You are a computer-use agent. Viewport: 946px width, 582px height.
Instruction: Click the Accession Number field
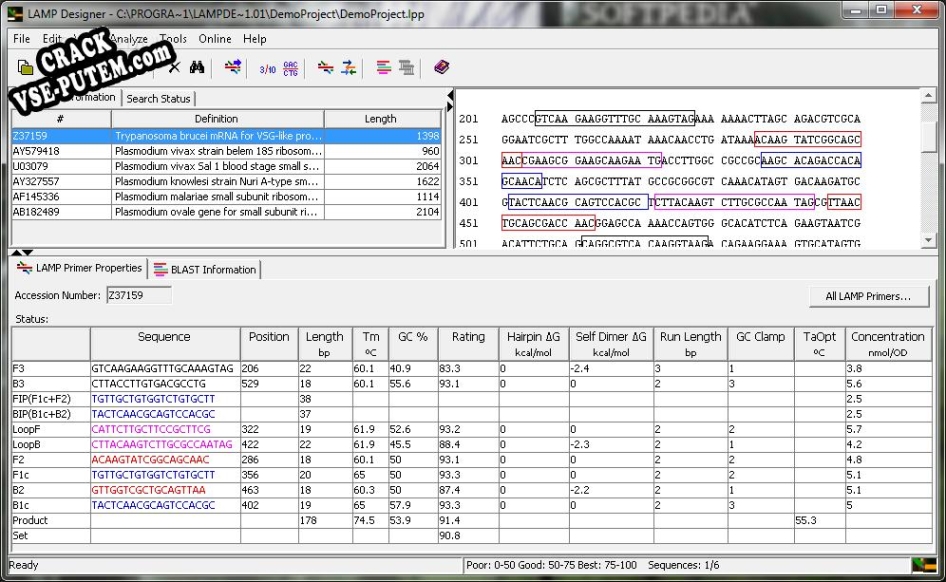click(139, 295)
